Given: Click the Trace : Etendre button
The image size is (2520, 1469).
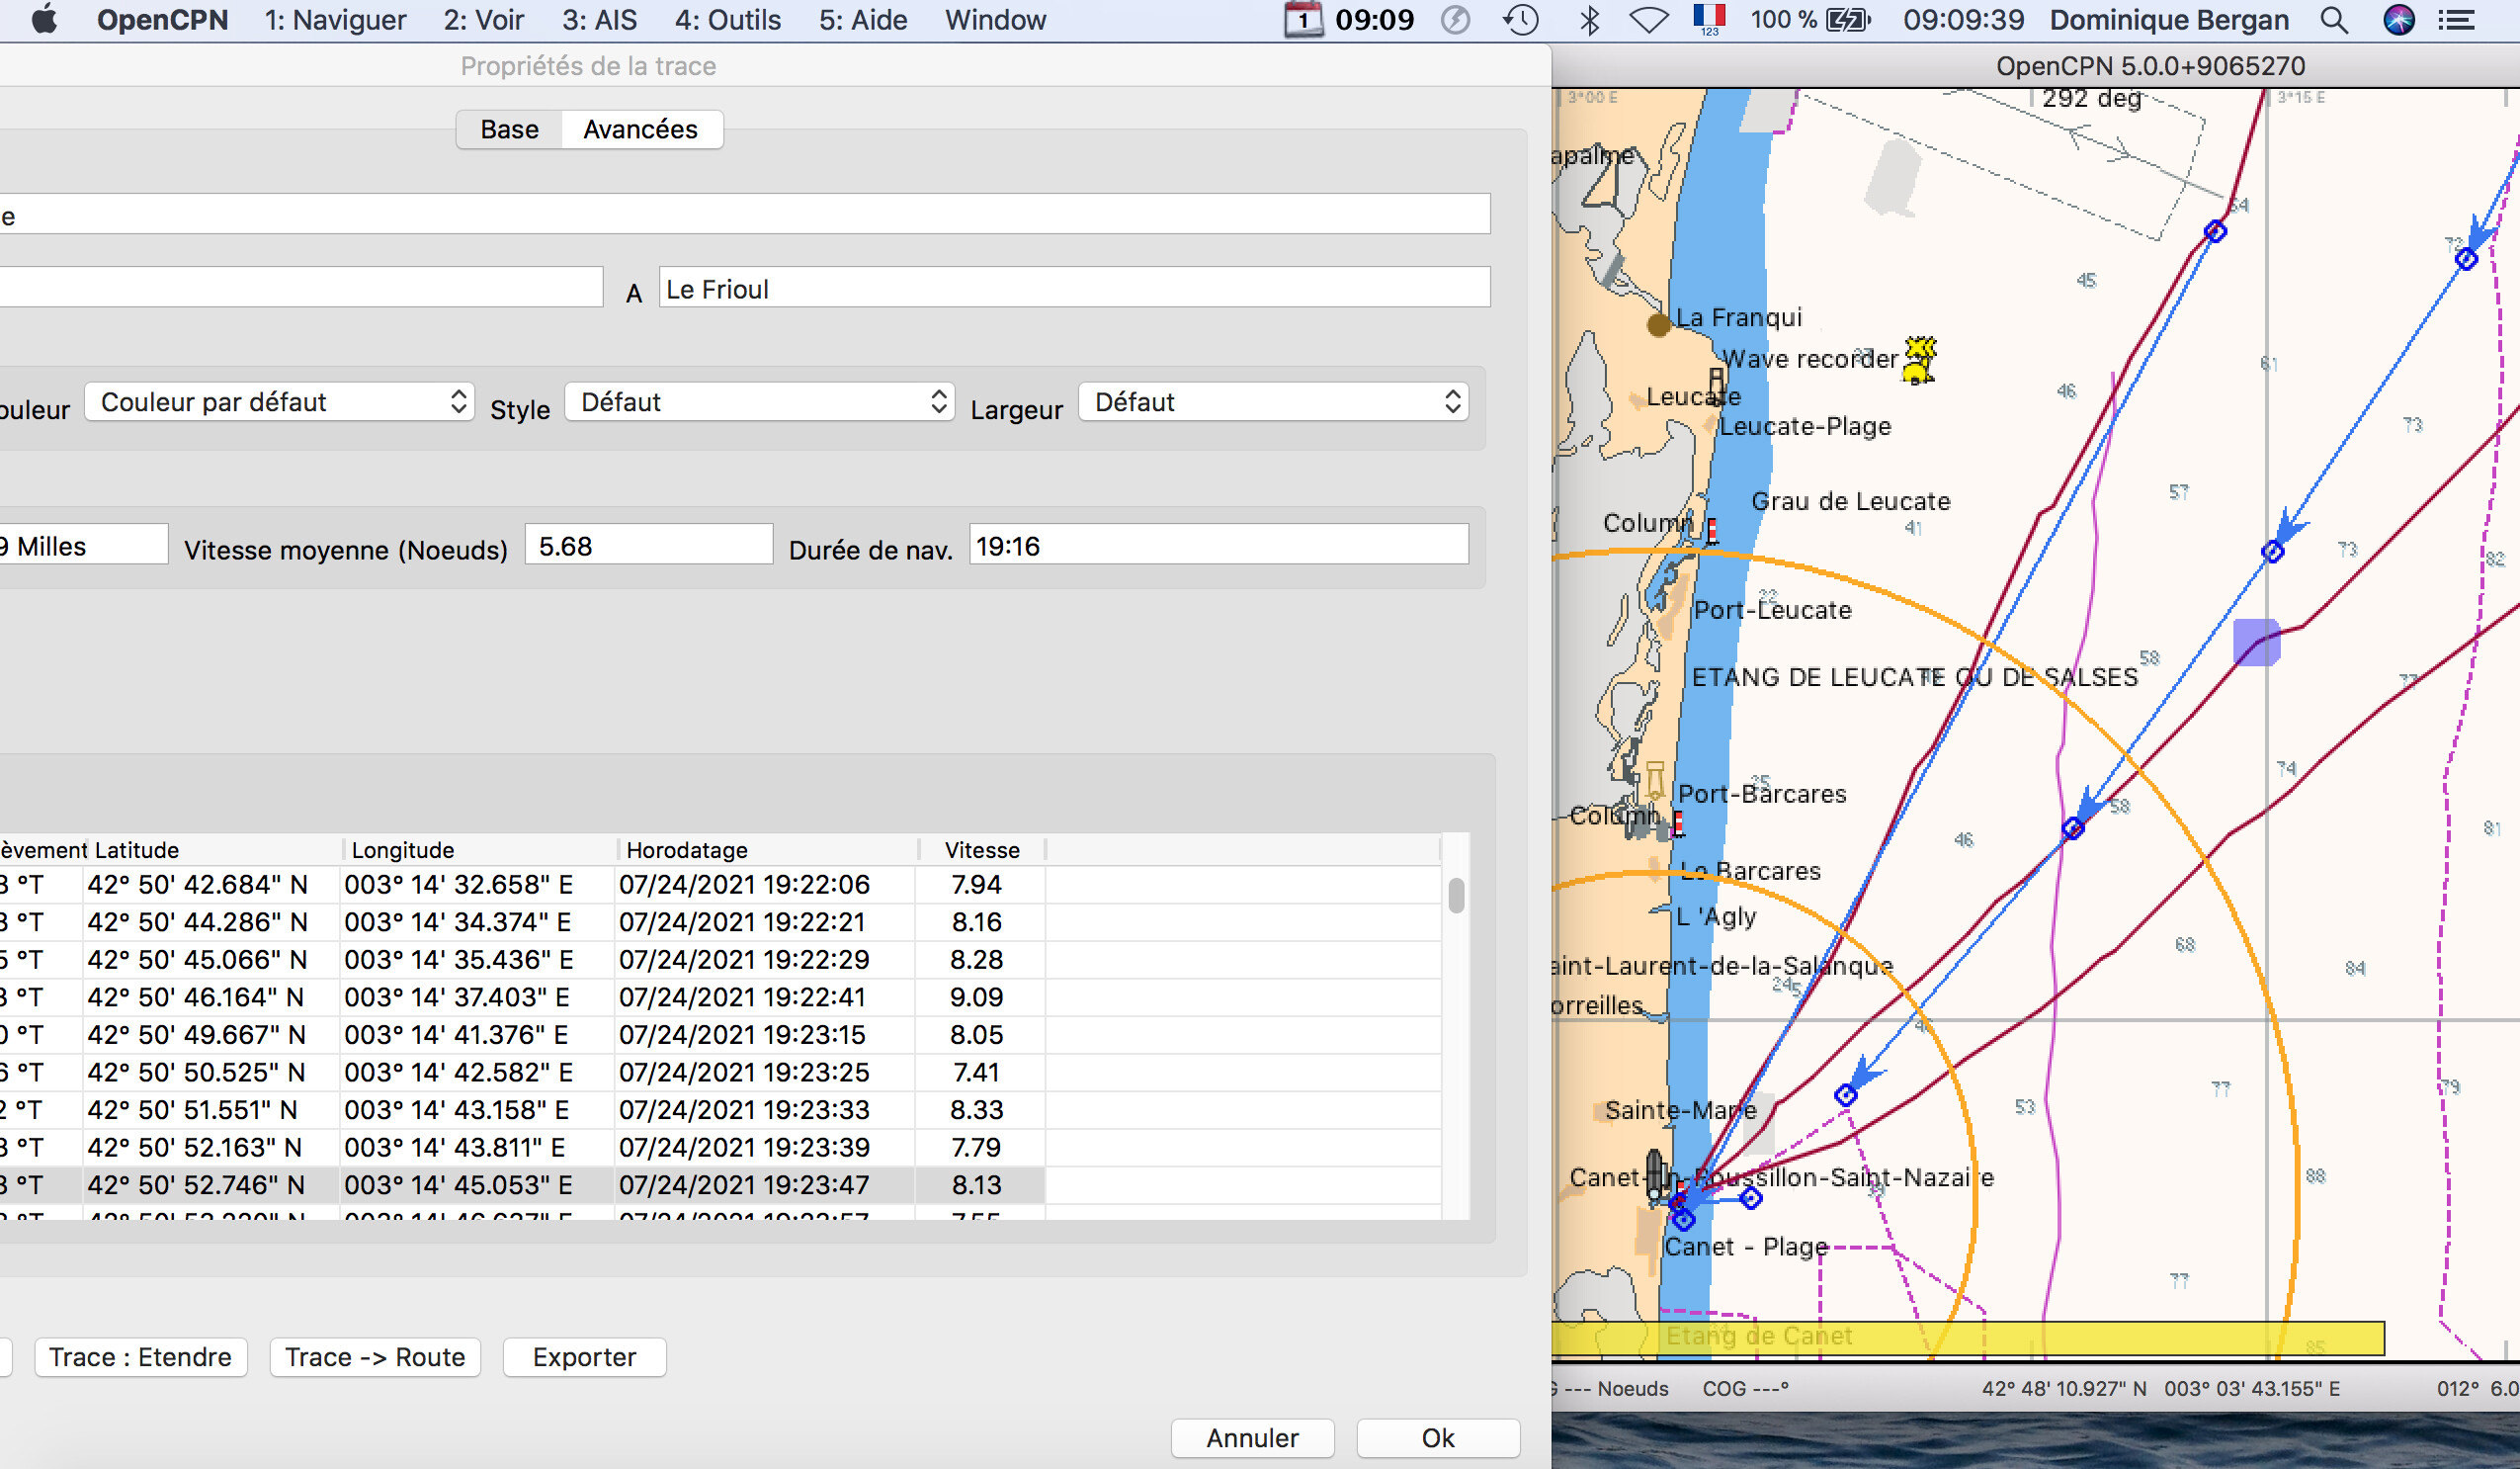Looking at the screenshot, I should tap(140, 1357).
